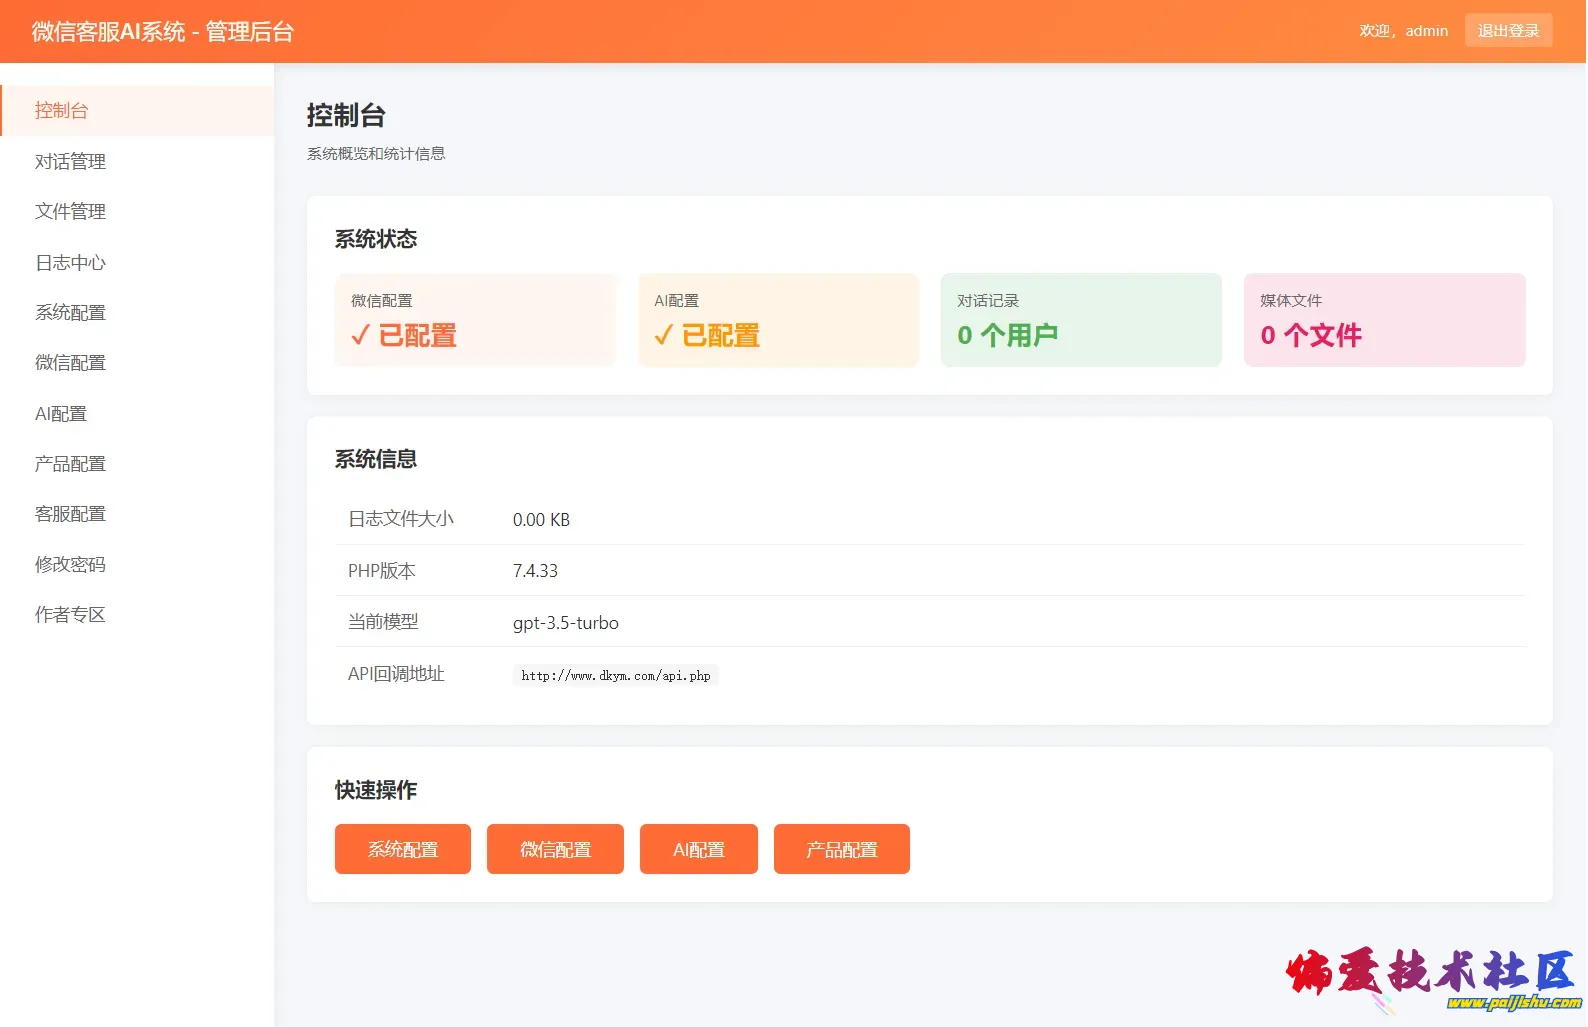The image size is (1588, 1027).
Task: Open the 作者专区 section
Action: click(x=70, y=614)
